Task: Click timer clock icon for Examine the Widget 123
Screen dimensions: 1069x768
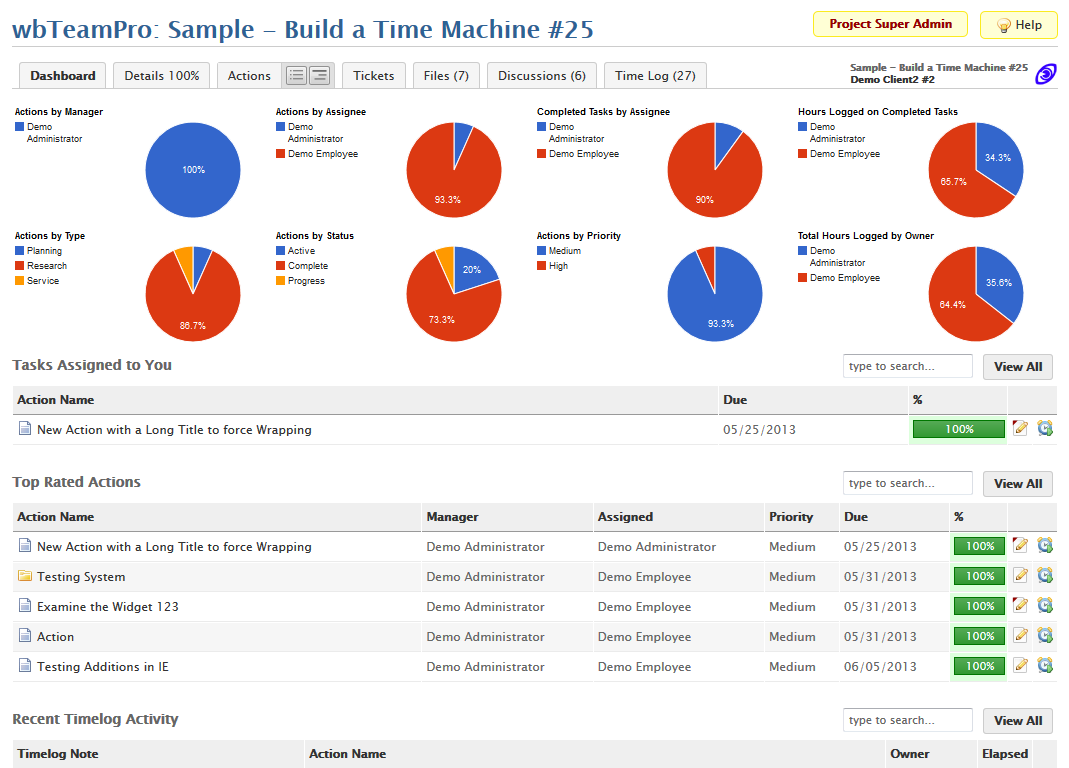Action: click(1045, 606)
